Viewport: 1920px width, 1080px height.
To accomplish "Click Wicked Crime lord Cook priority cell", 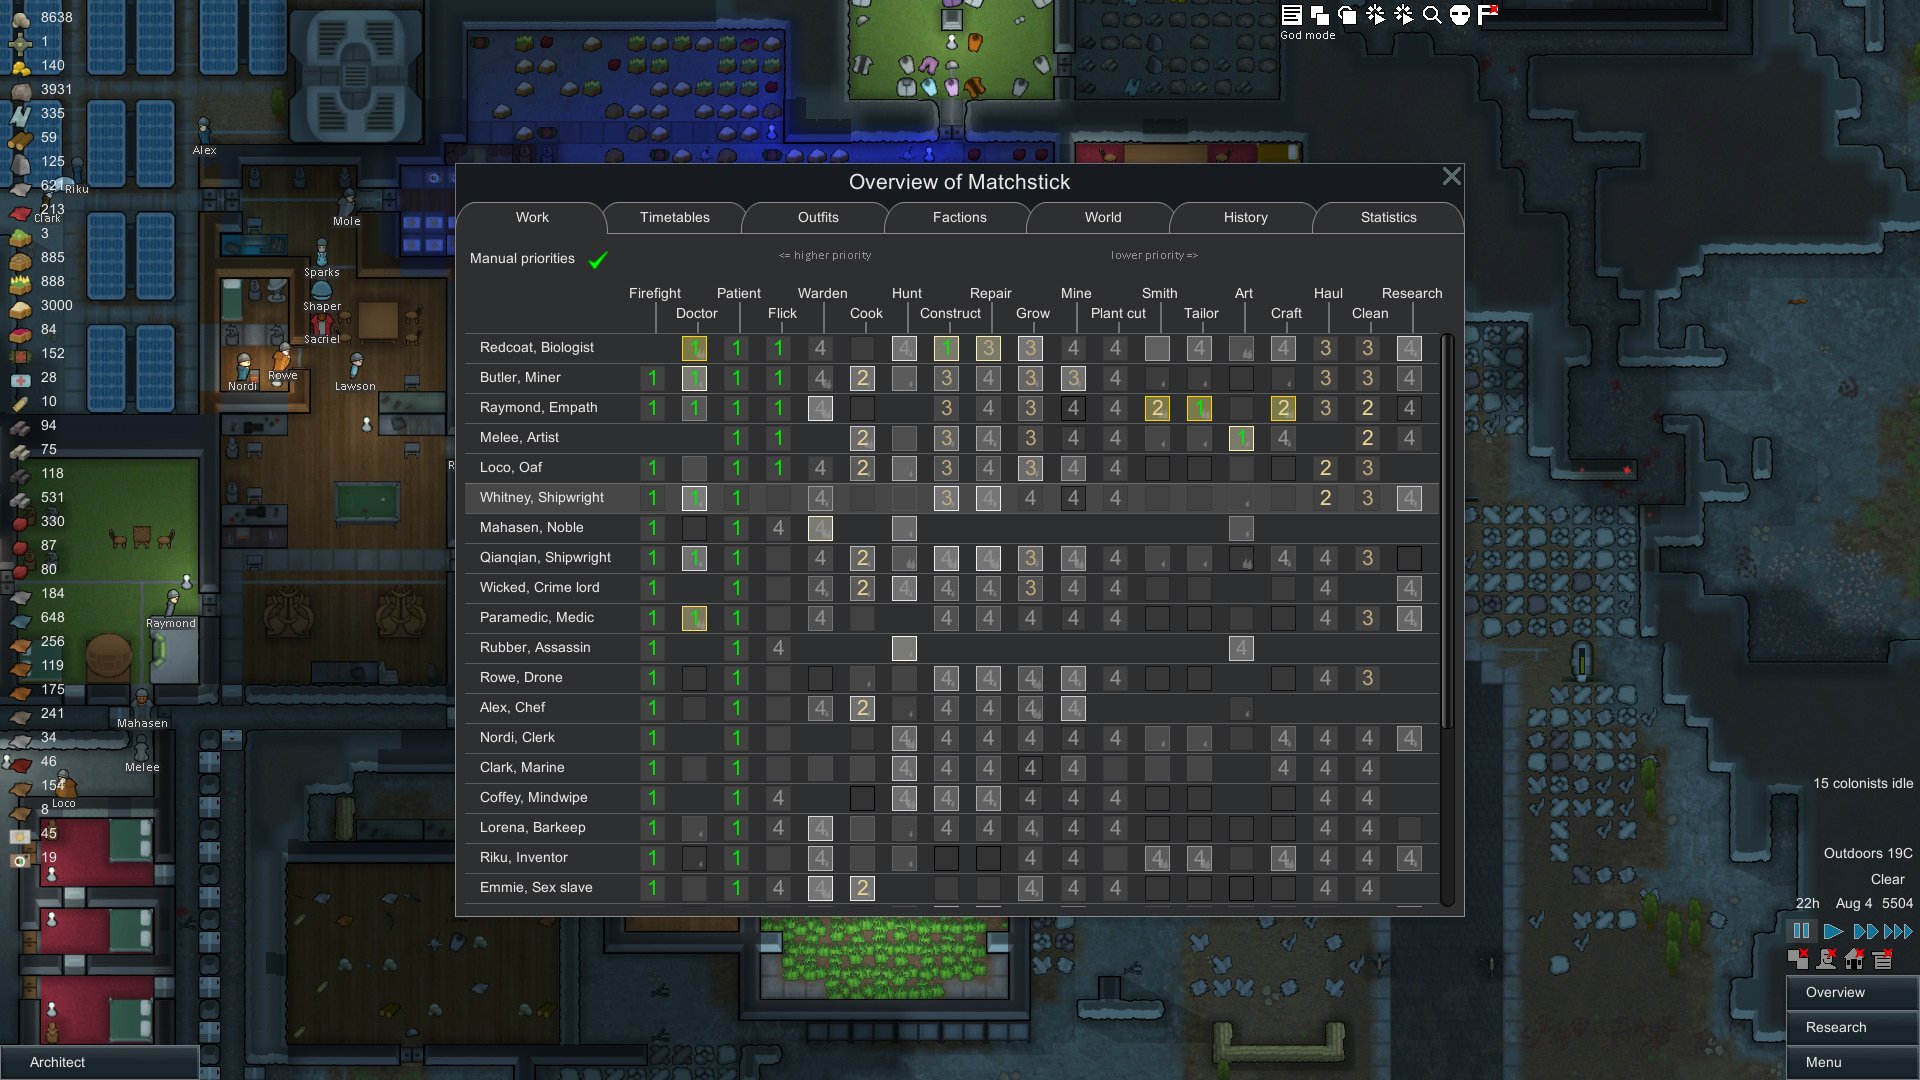I will click(860, 585).
